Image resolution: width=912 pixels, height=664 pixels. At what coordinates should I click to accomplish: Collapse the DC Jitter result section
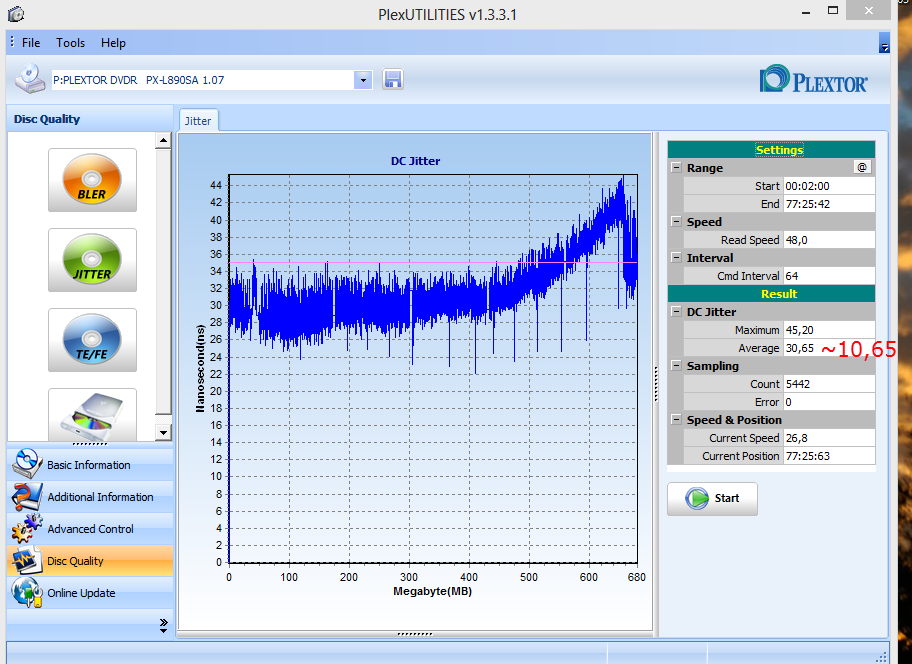pyautogui.click(x=676, y=312)
